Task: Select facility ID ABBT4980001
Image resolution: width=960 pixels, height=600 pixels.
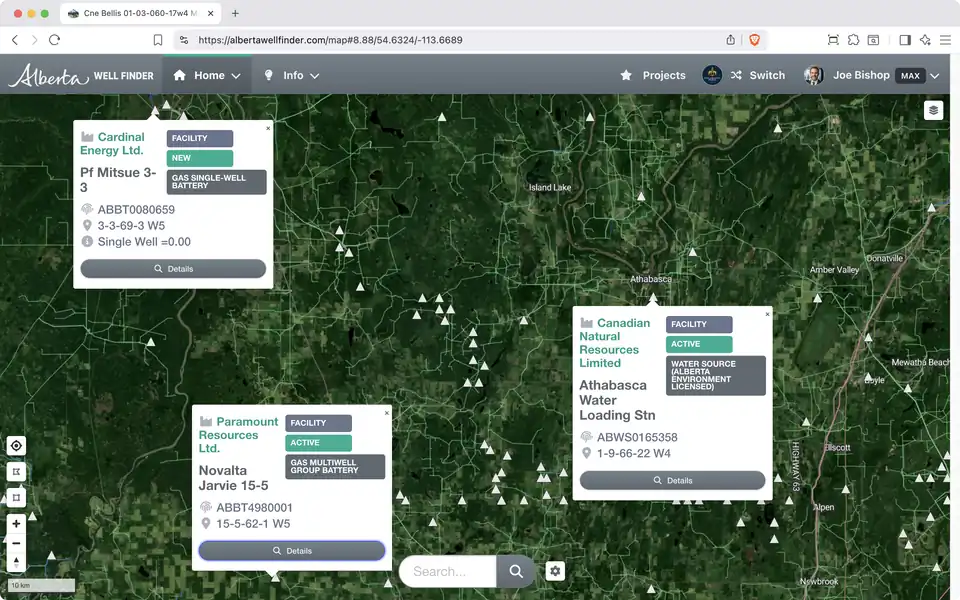Action: 254,508
